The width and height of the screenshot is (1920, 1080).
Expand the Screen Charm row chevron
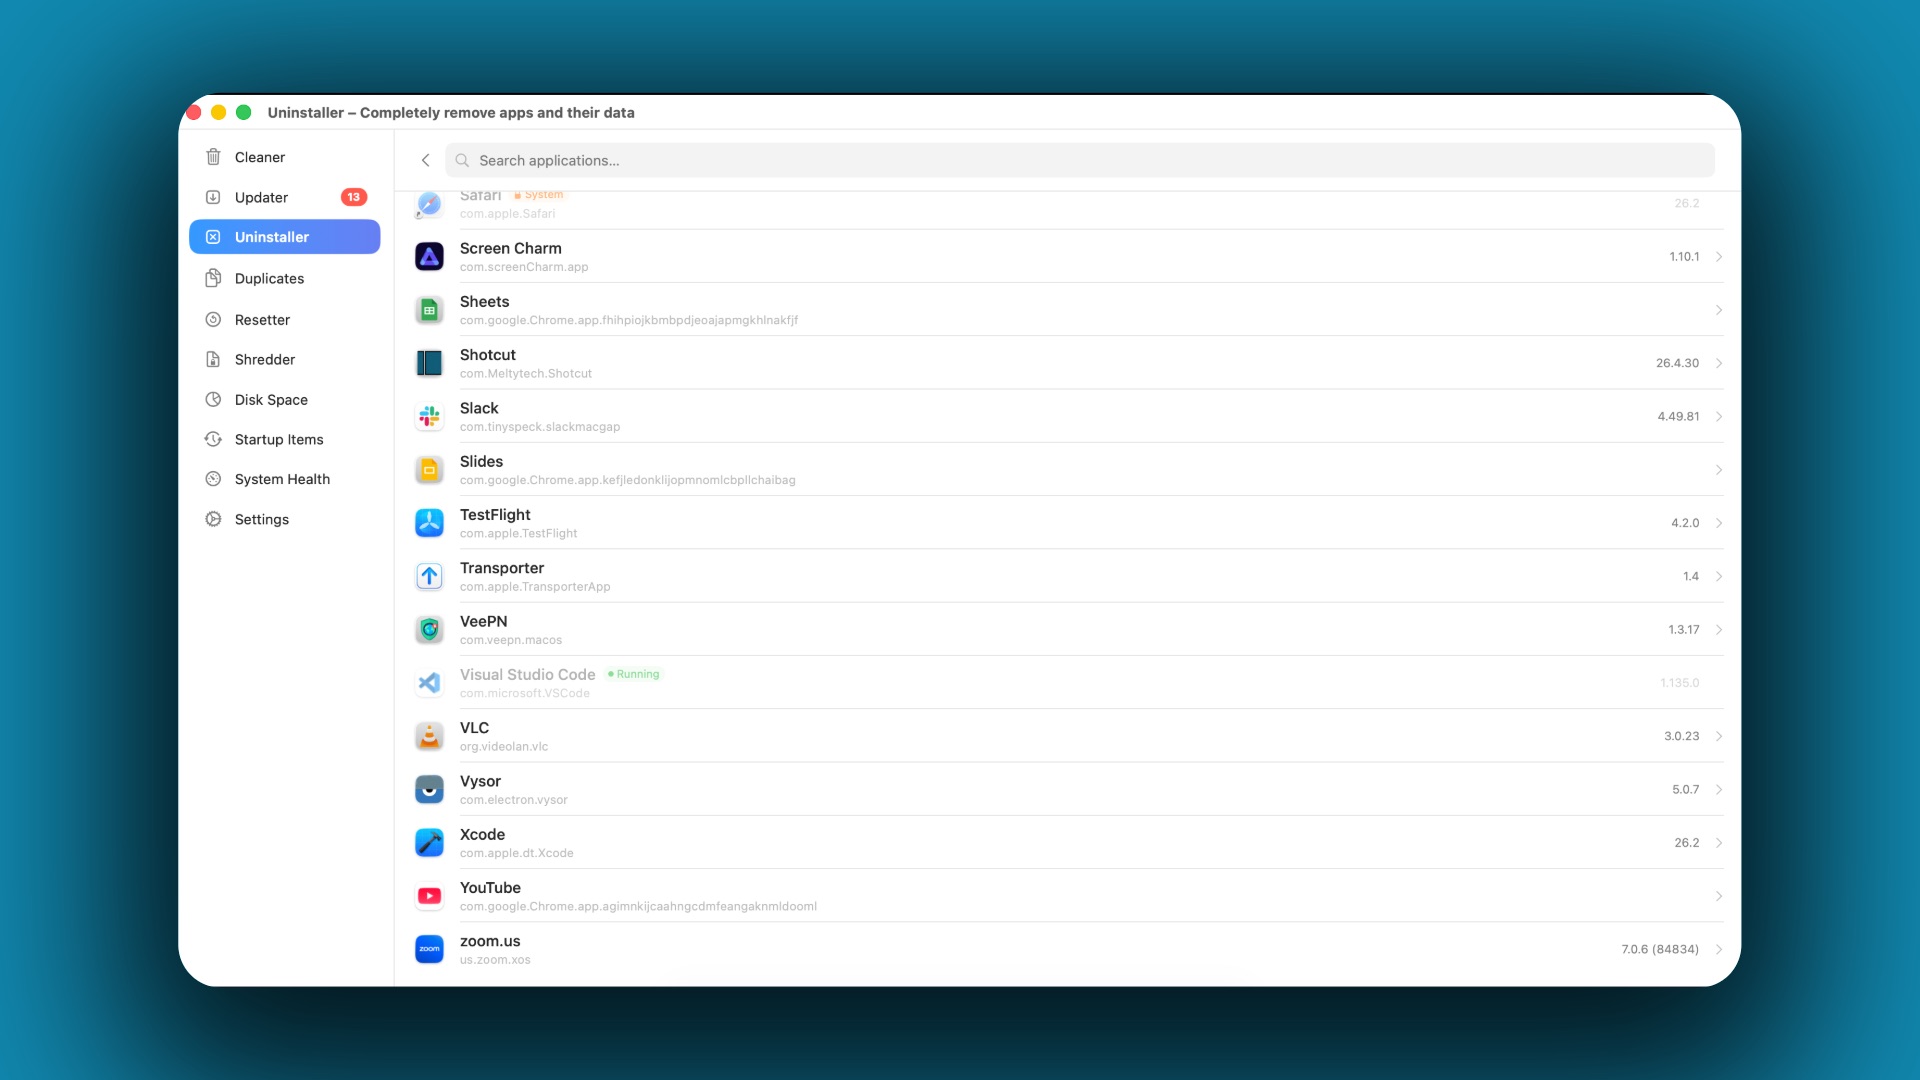[1718, 257]
